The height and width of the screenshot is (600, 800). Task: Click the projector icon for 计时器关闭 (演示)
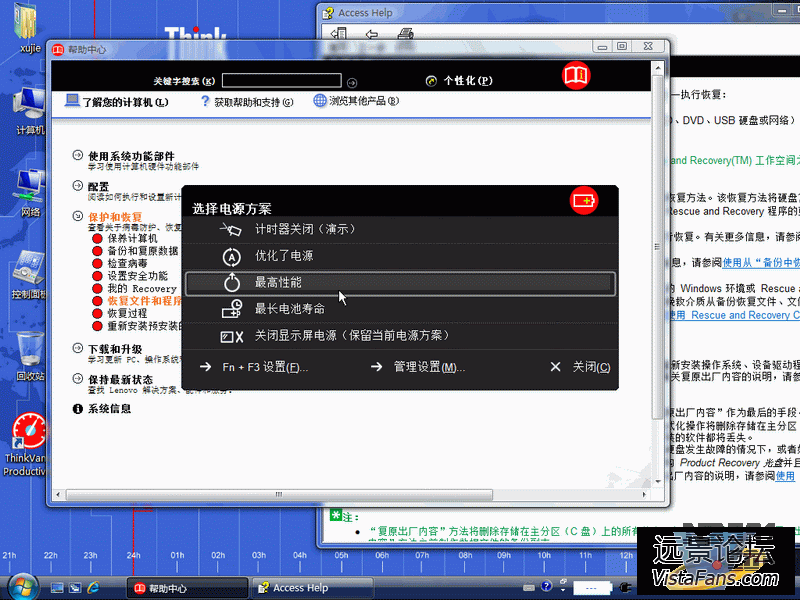231,230
